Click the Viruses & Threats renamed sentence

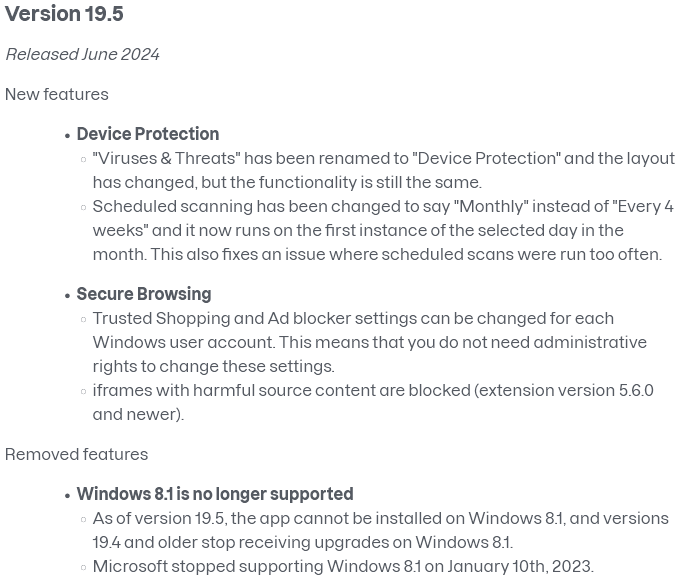(384, 170)
